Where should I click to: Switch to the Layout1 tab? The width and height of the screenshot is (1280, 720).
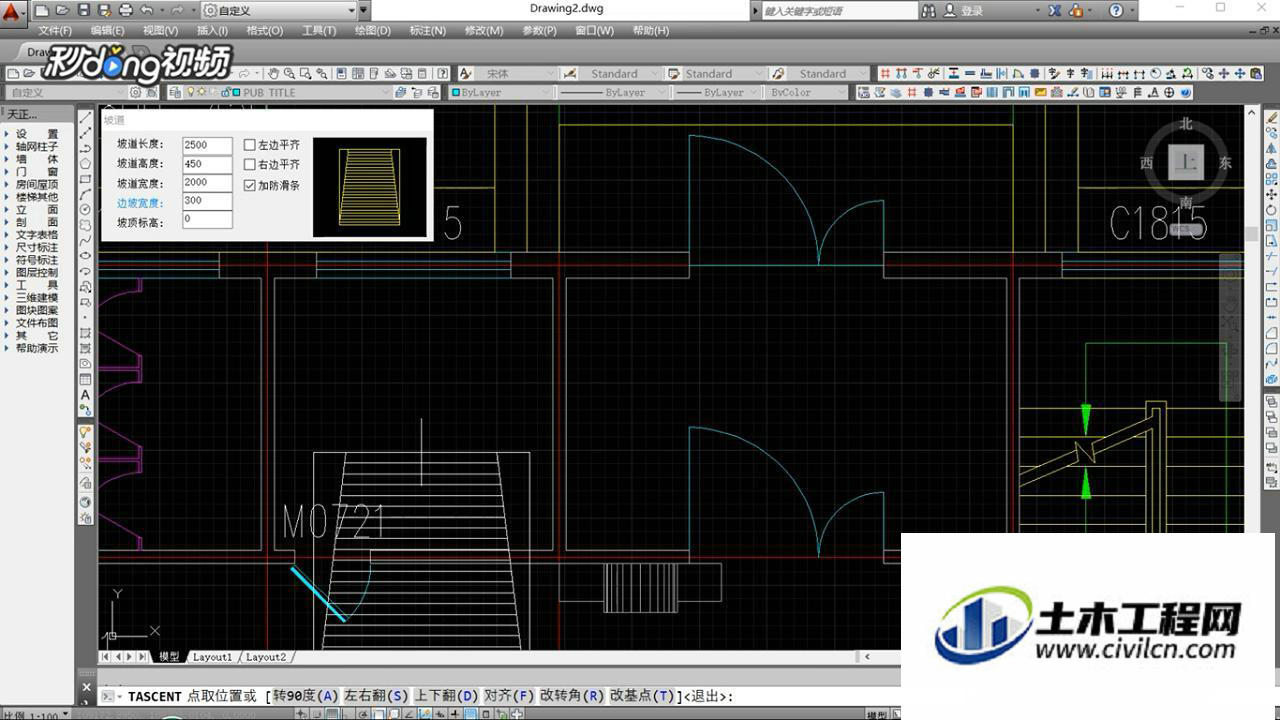pyautogui.click(x=212, y=657)
